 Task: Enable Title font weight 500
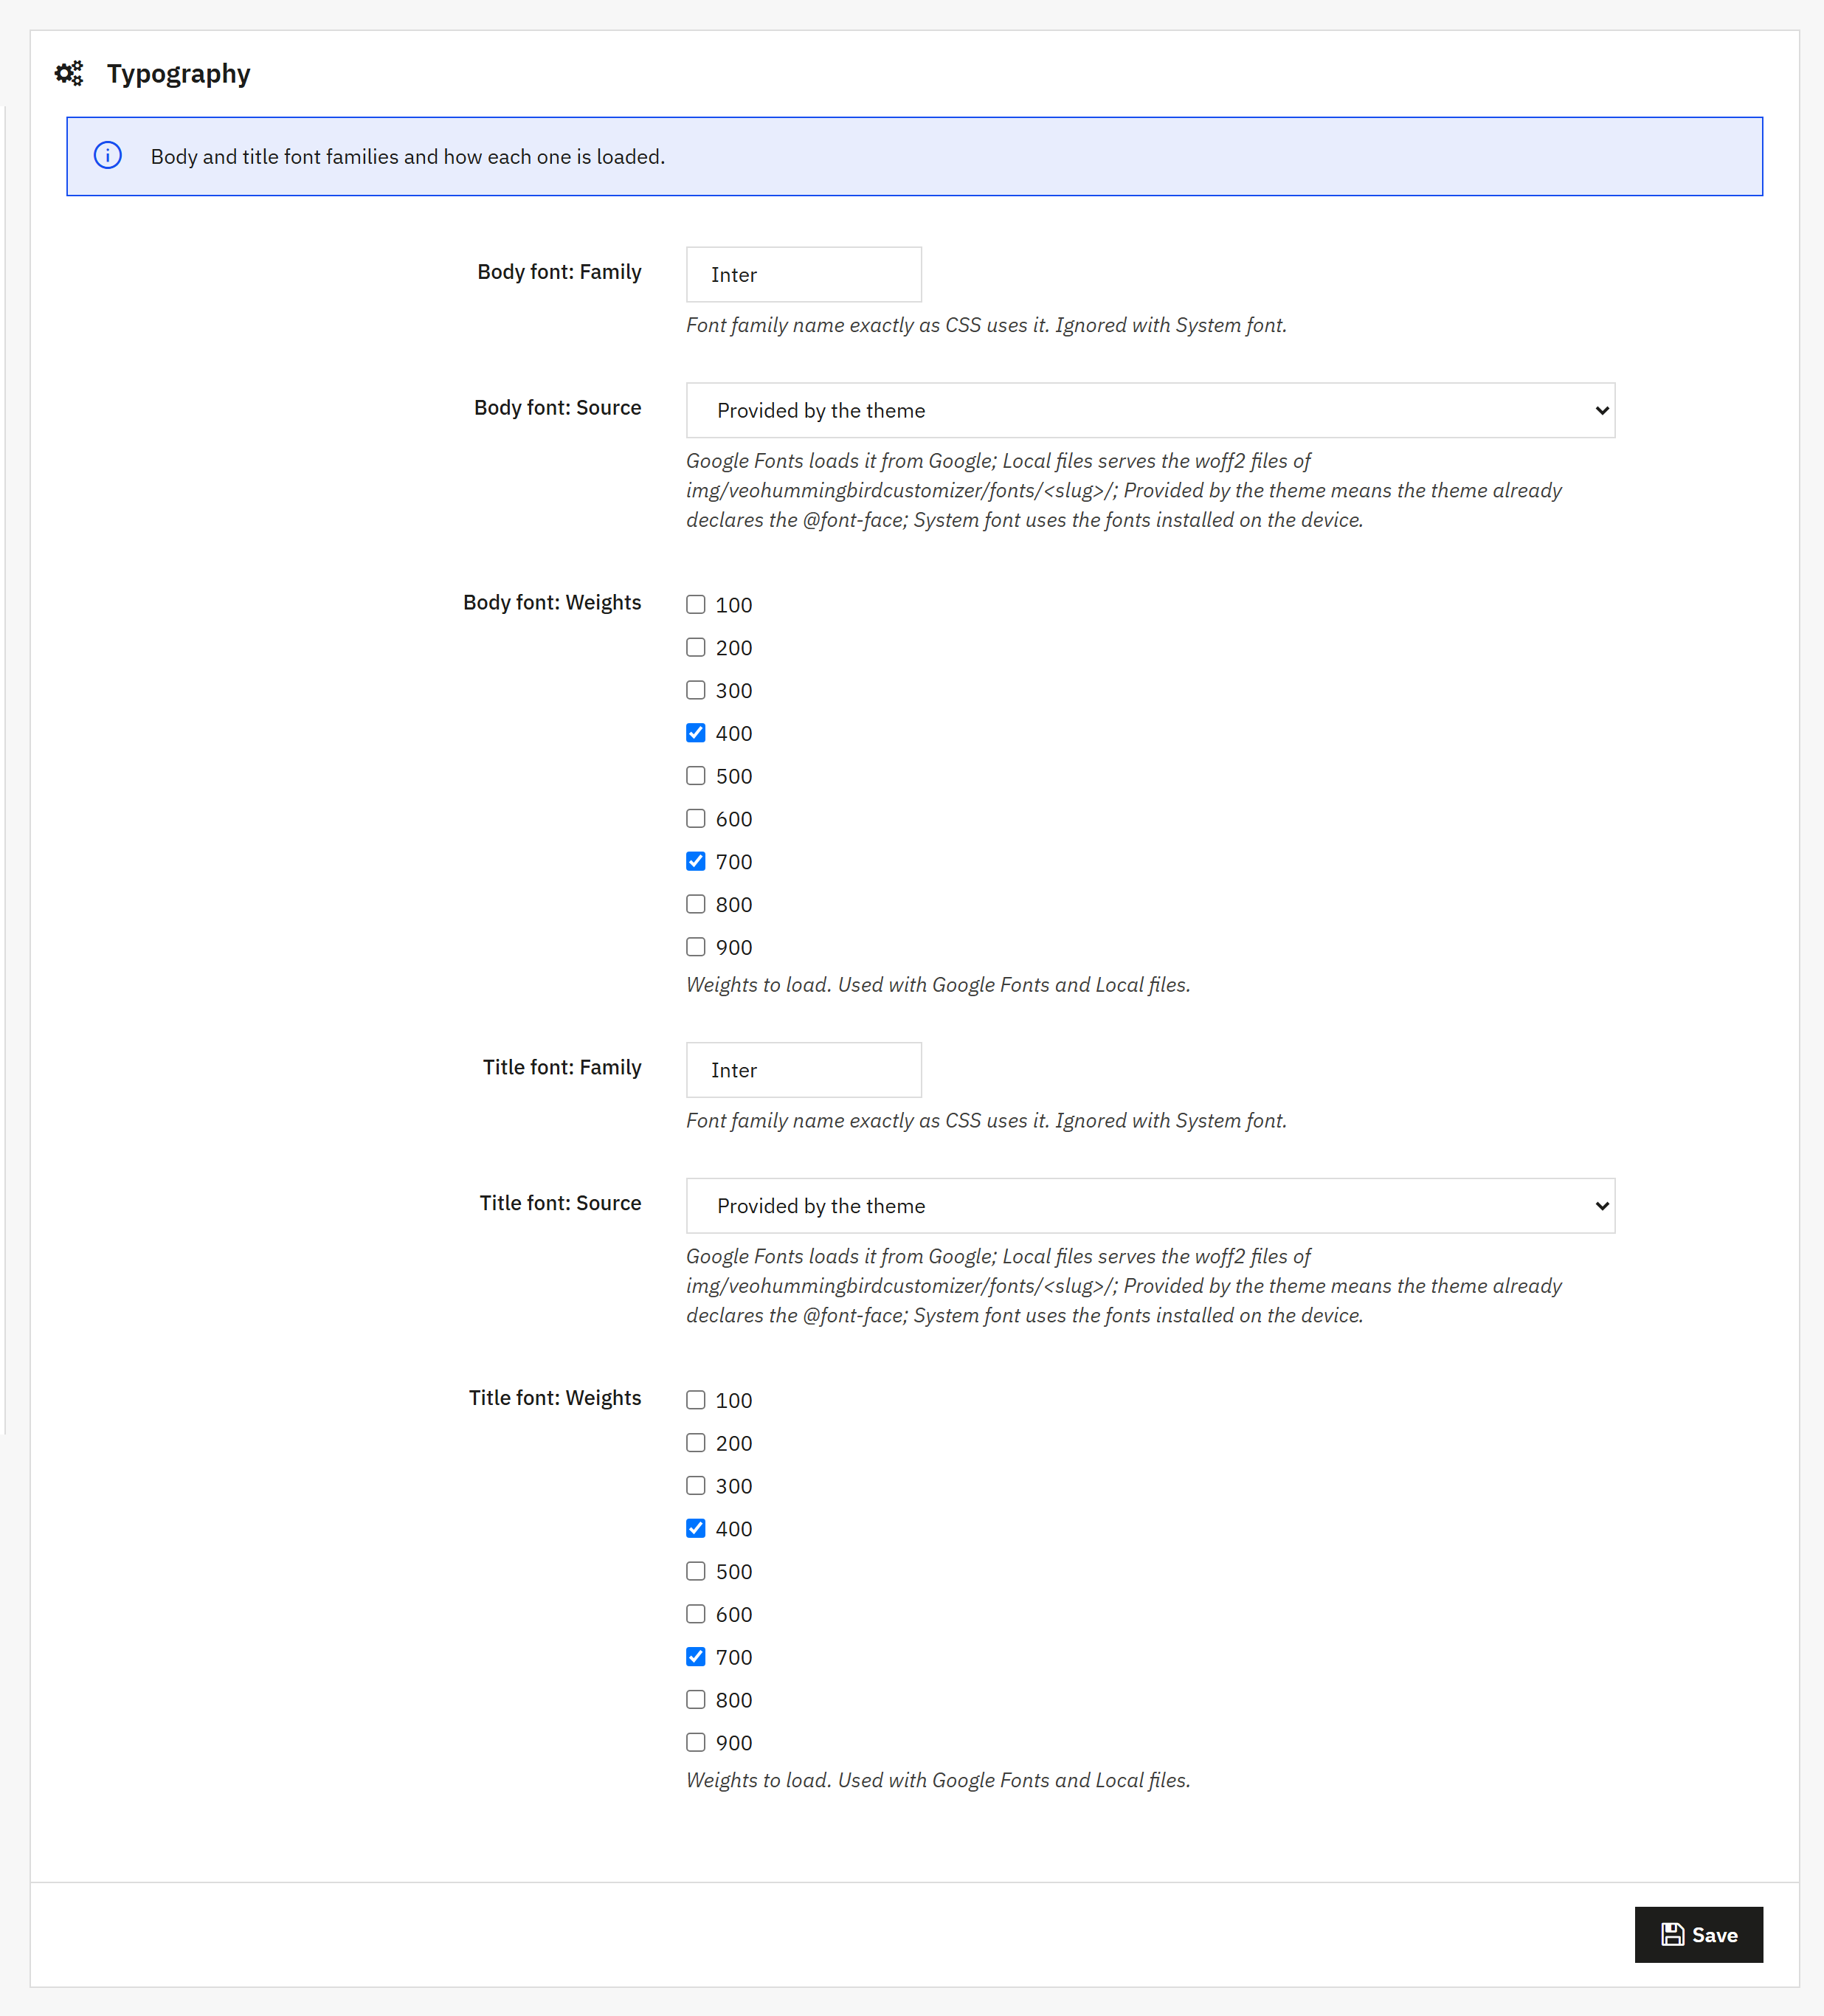pos(696,1571)
